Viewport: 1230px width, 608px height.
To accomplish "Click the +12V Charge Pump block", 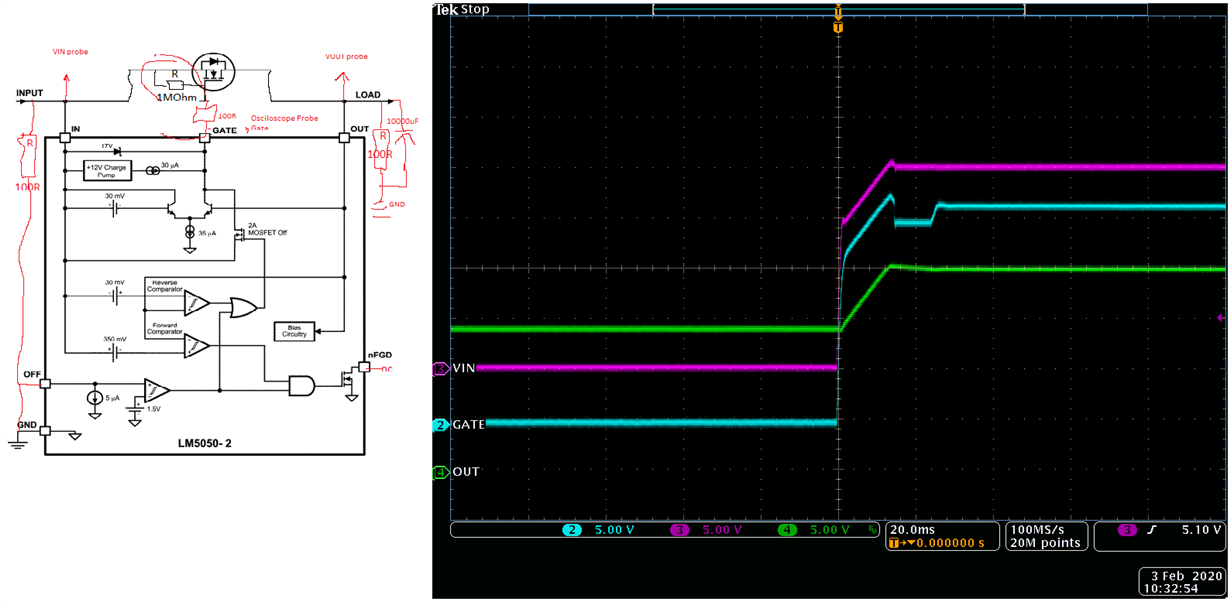I will [x=106, y=171].
